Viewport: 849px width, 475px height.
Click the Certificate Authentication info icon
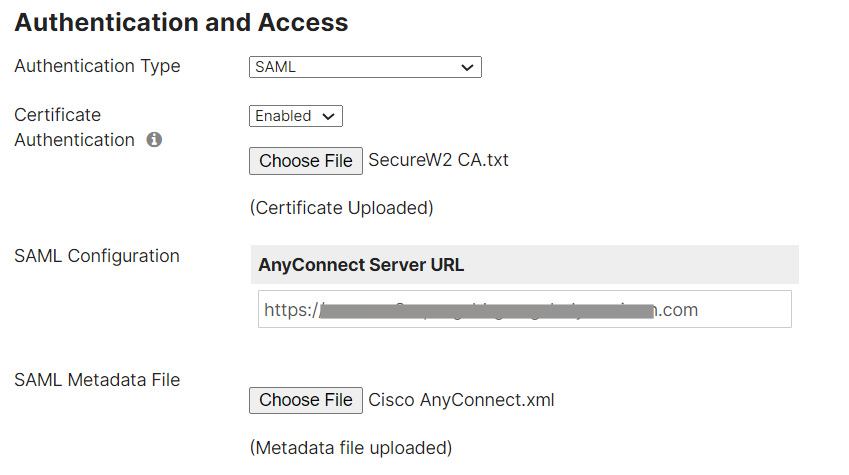[154, 140]
